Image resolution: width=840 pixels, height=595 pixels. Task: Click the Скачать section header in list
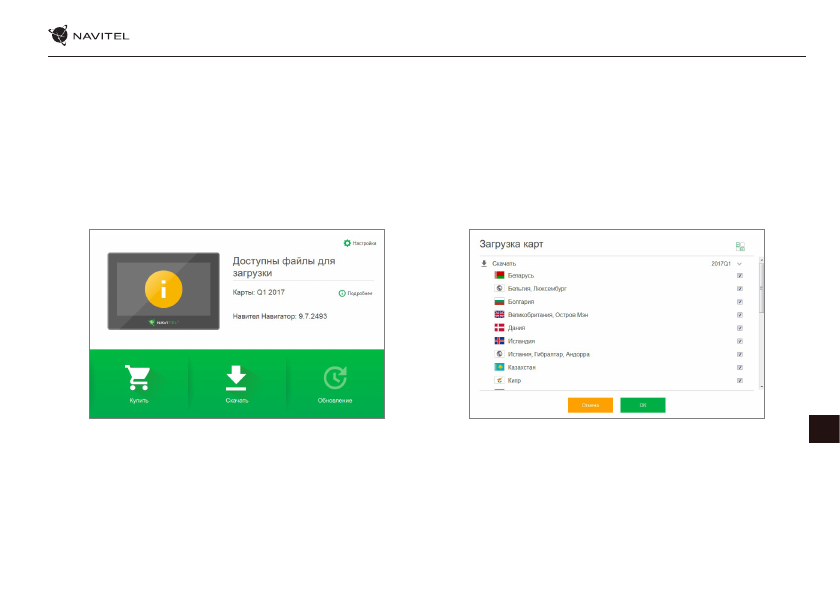[504, 264]
